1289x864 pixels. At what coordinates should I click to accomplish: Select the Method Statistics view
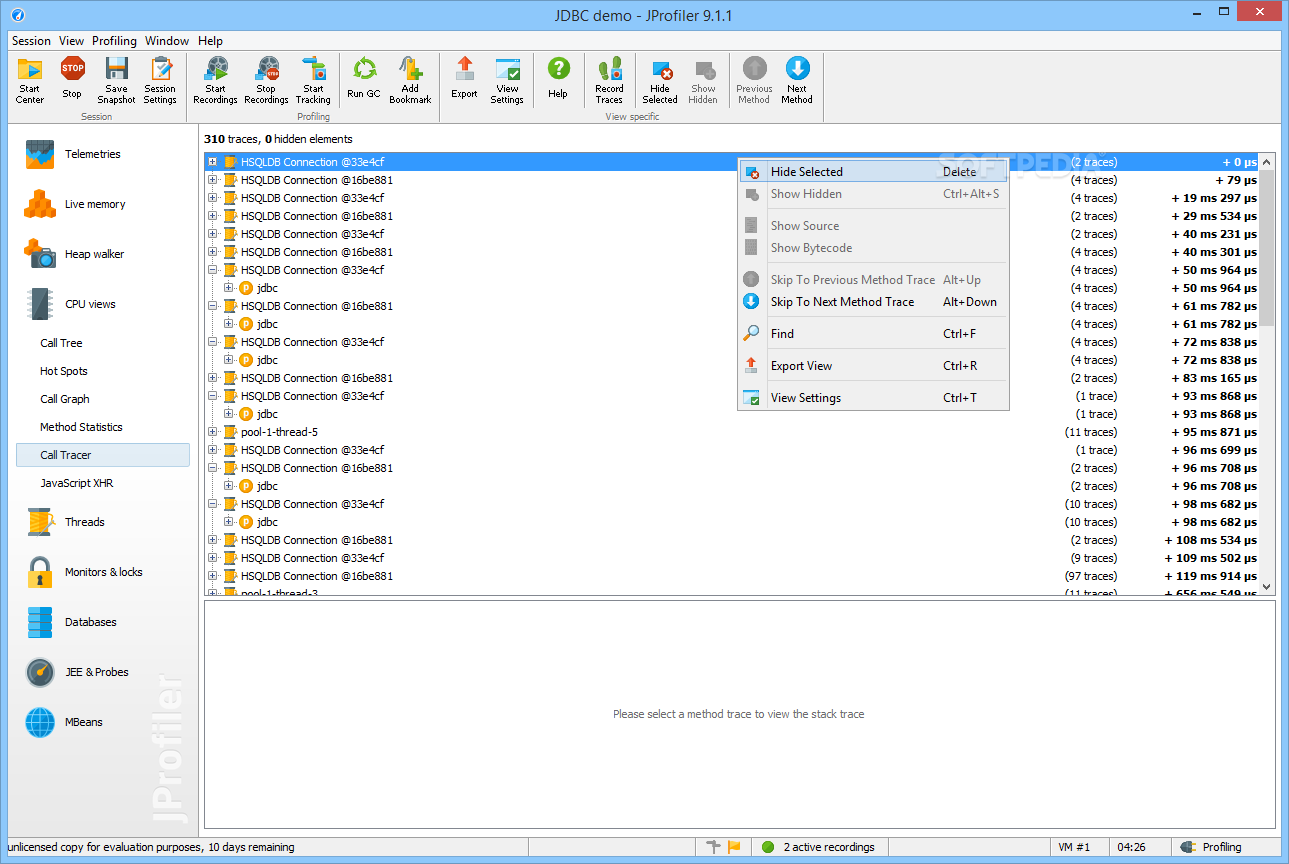pos(81,427)
